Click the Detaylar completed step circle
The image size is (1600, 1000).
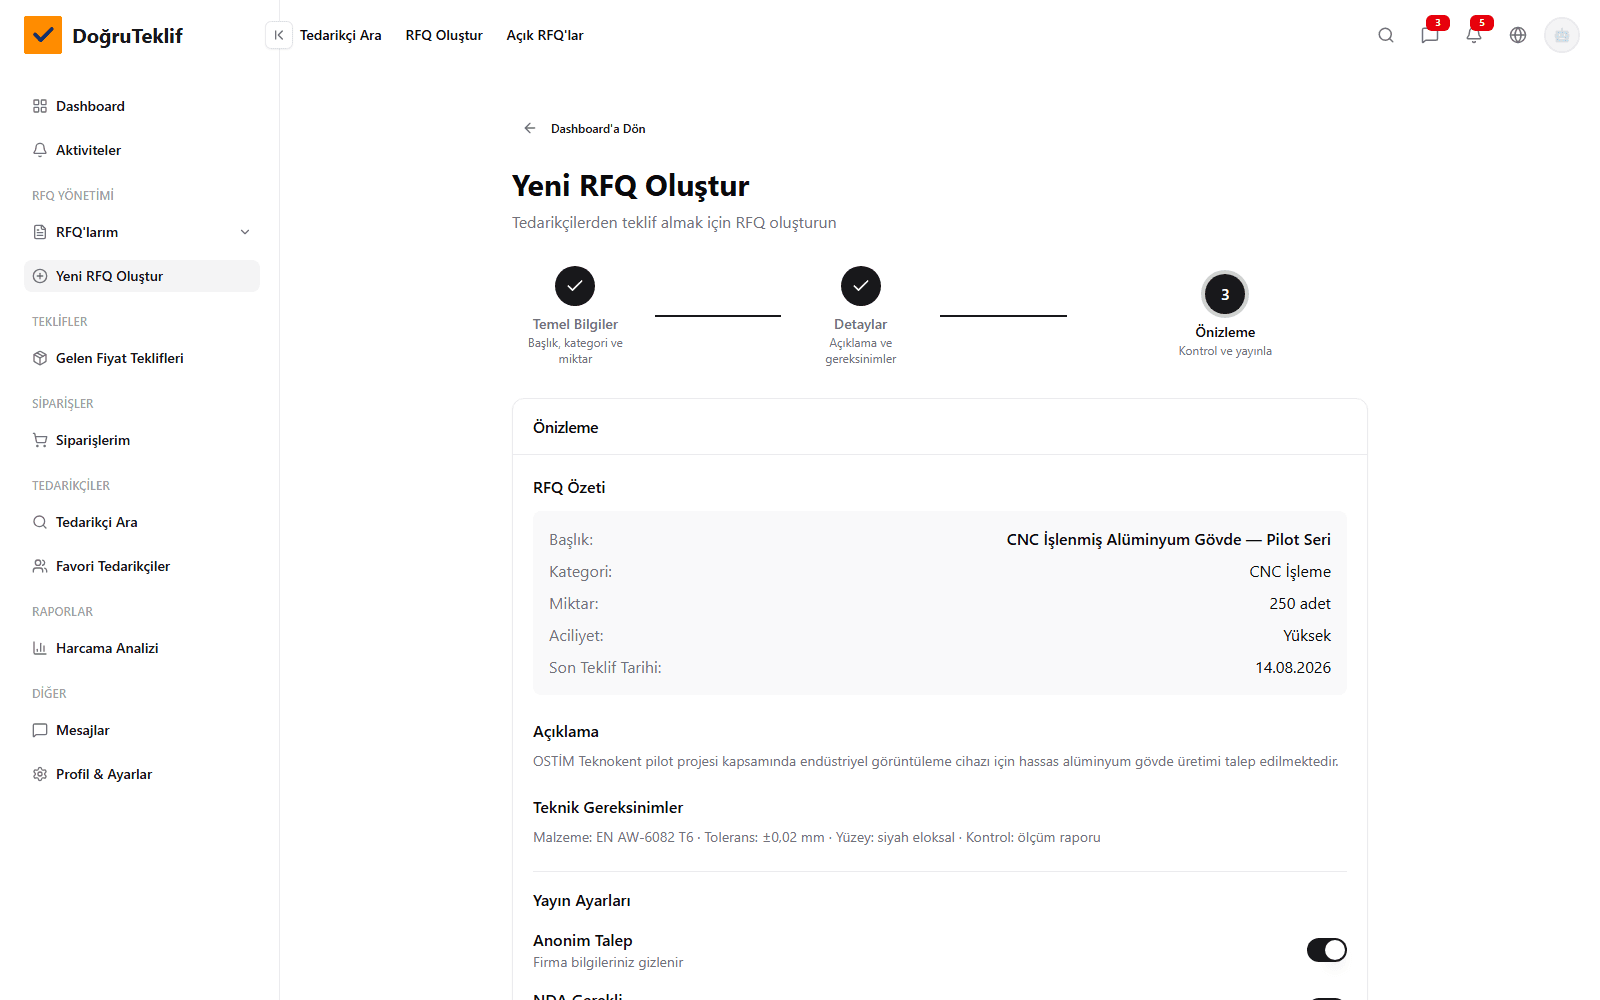pyautogui.click(x=861, y=286)
